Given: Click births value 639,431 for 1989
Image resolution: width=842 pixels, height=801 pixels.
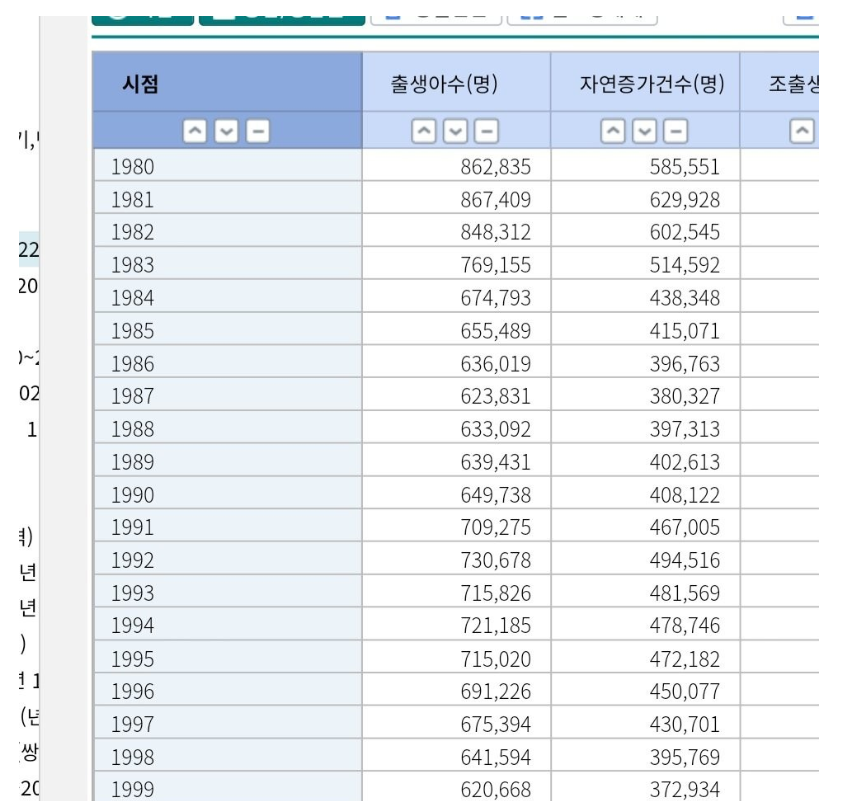Looking at the screenshot, I should [496, 462].
